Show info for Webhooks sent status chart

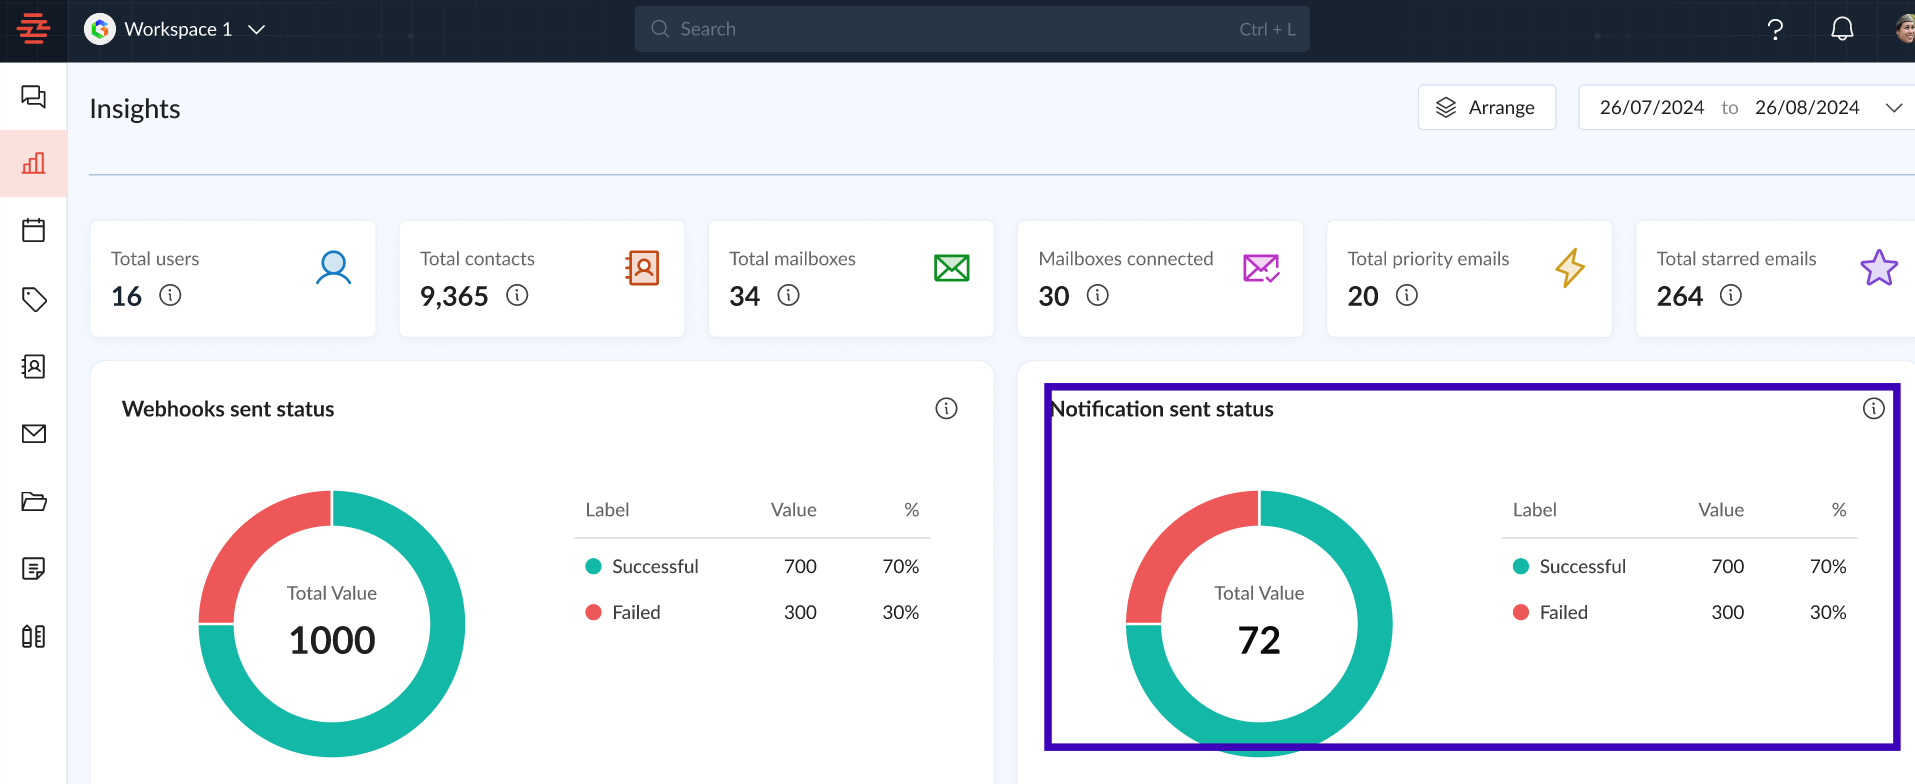(x=946, y=408)
